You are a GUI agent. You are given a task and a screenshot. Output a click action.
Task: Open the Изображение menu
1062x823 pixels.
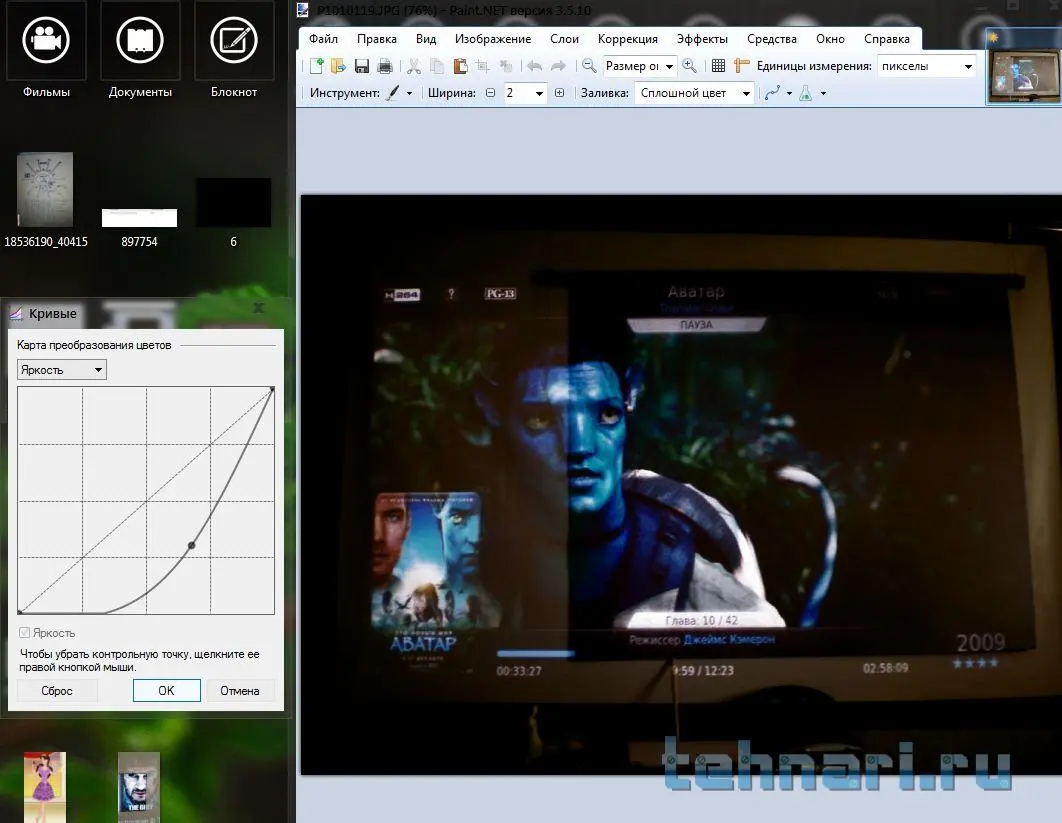pyautogui.click(x=493, y=39)
